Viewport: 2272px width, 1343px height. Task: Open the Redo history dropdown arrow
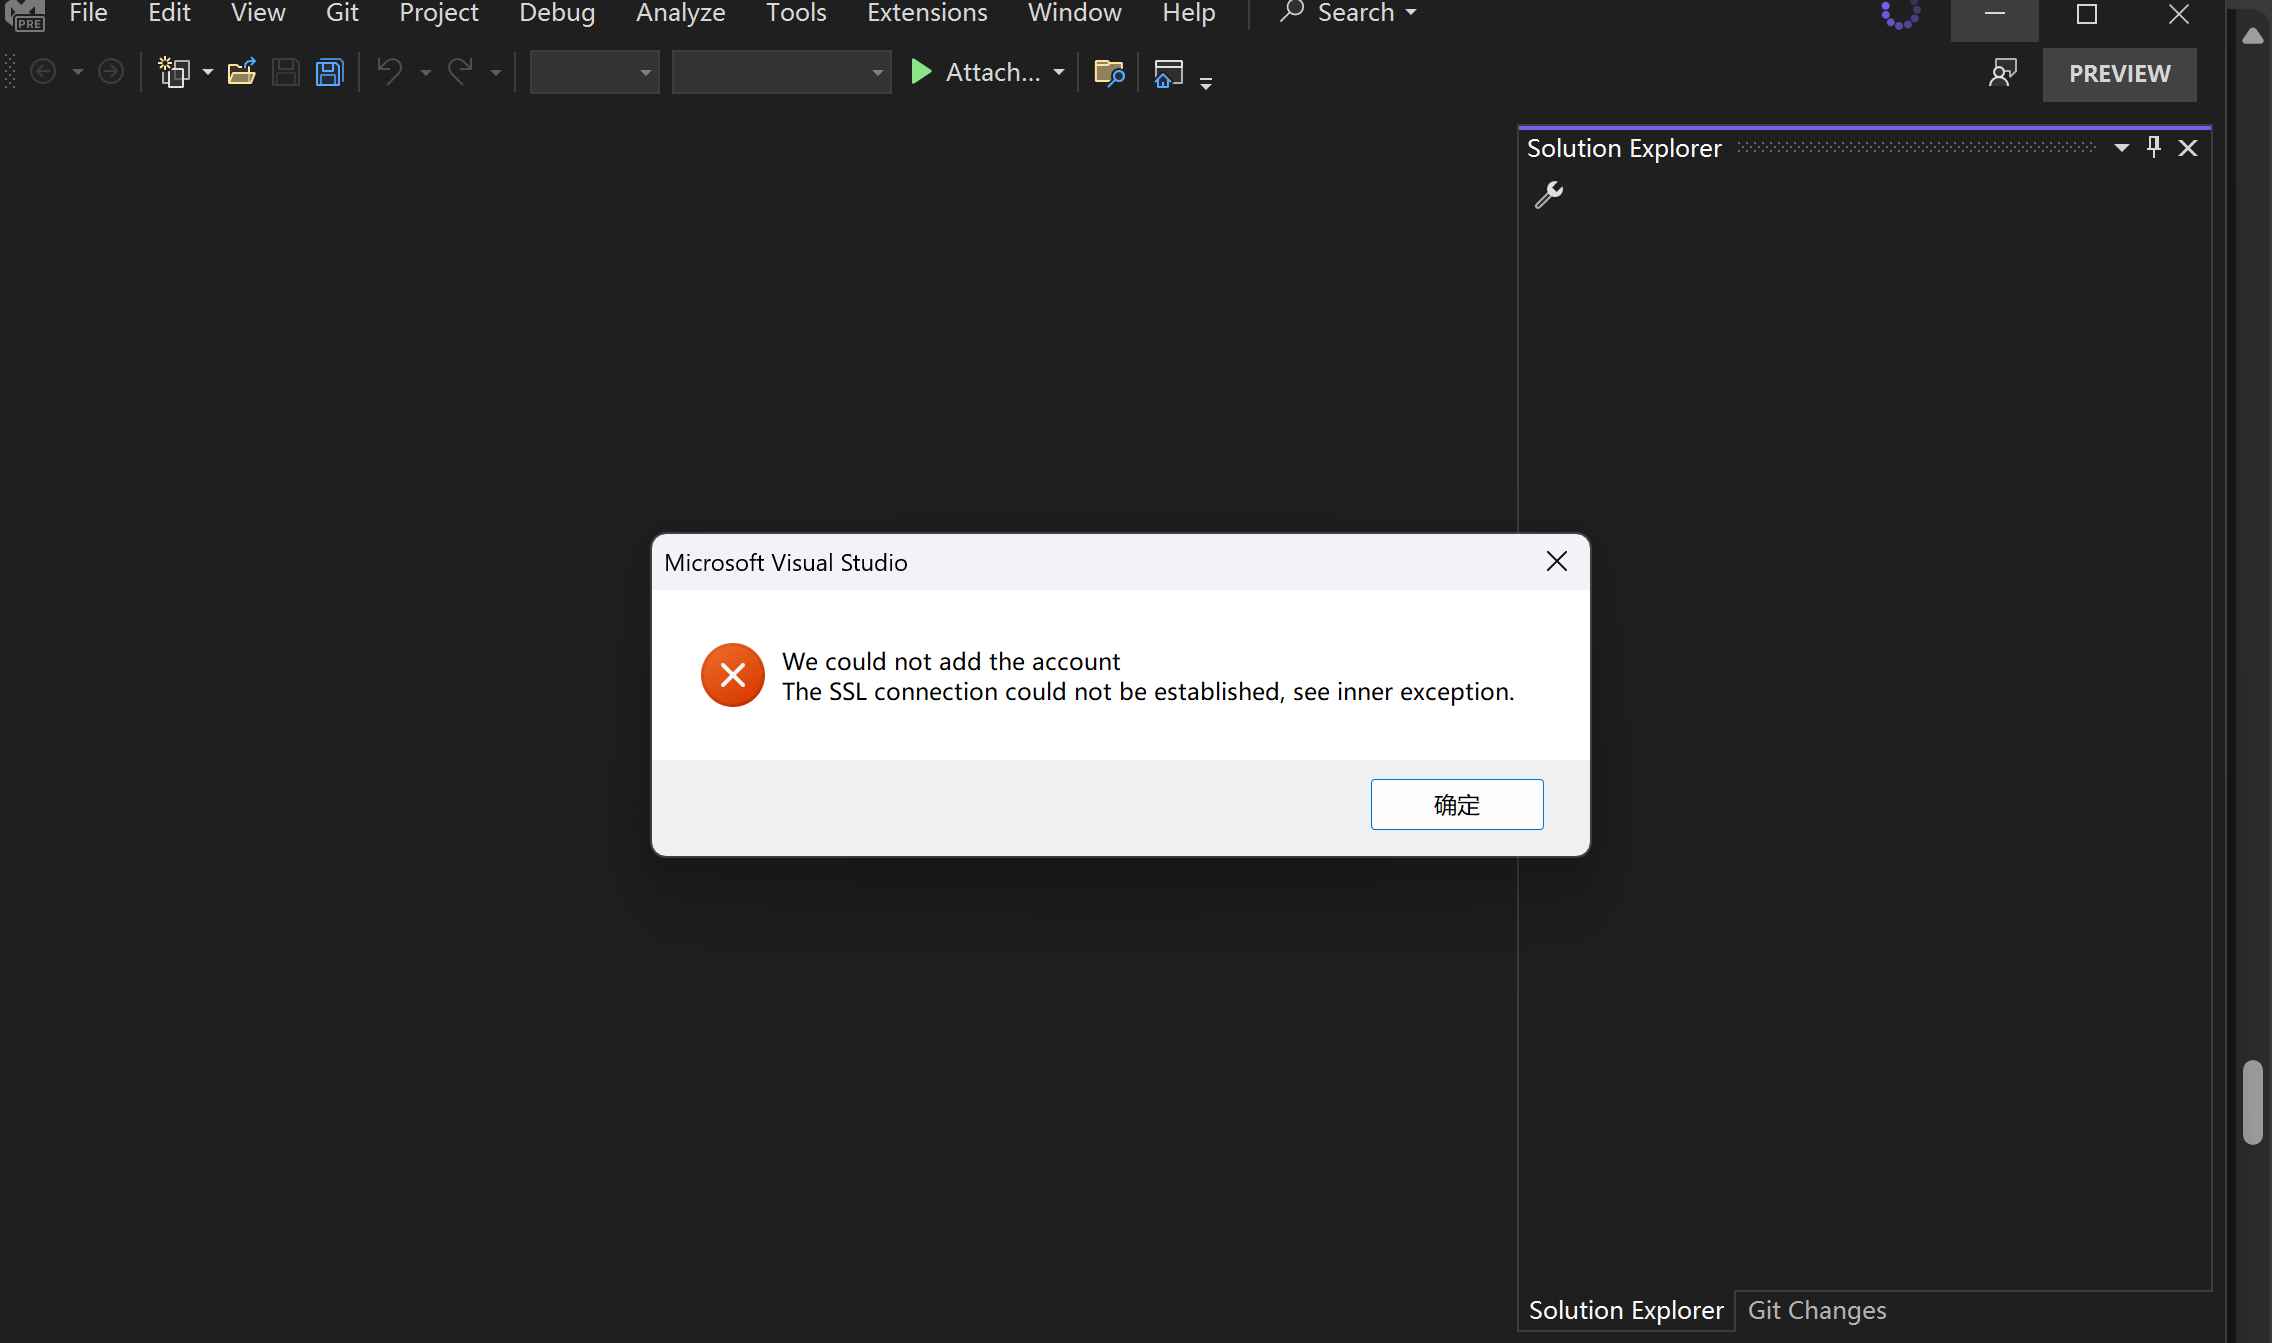tap(496, 72)
